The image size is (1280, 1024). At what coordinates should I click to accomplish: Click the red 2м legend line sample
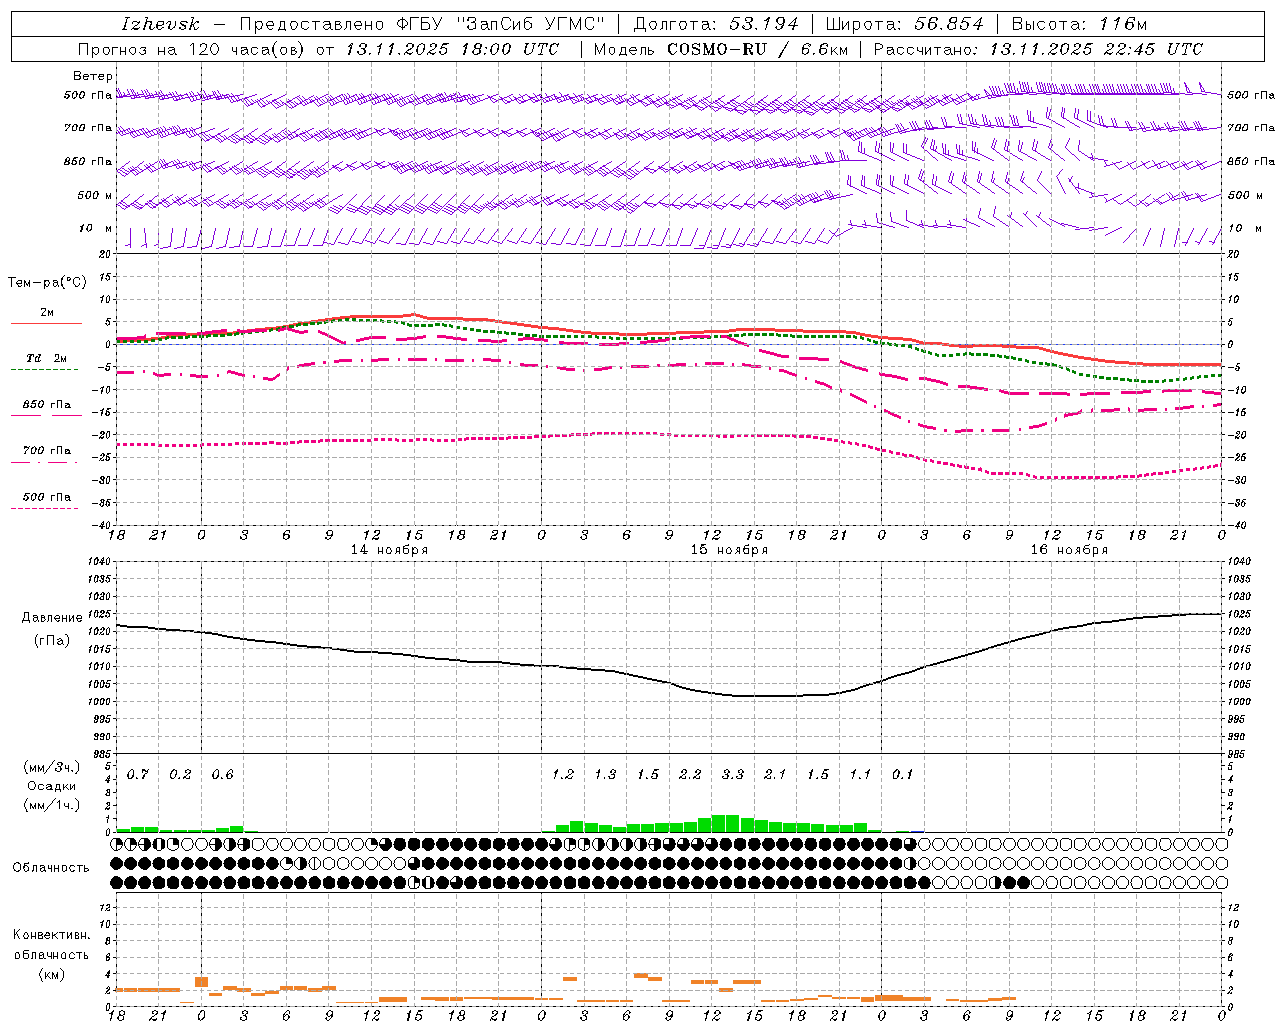[x=46, y=324]
